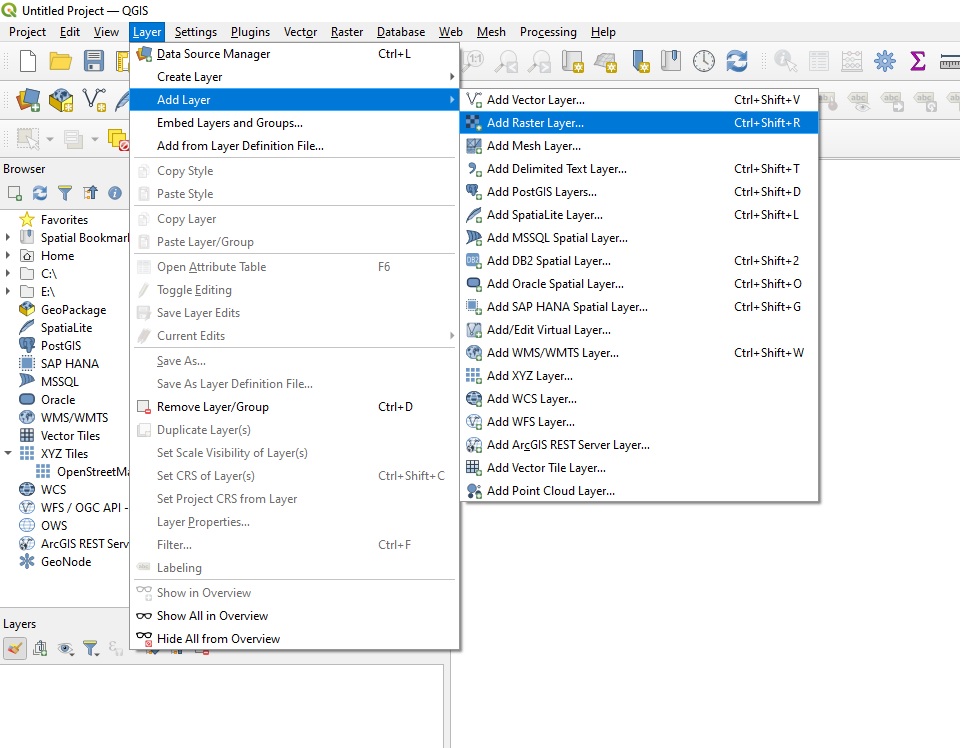Open the Temporal Controller clock icon
The image size is (961, 748).
click(704, 62)
